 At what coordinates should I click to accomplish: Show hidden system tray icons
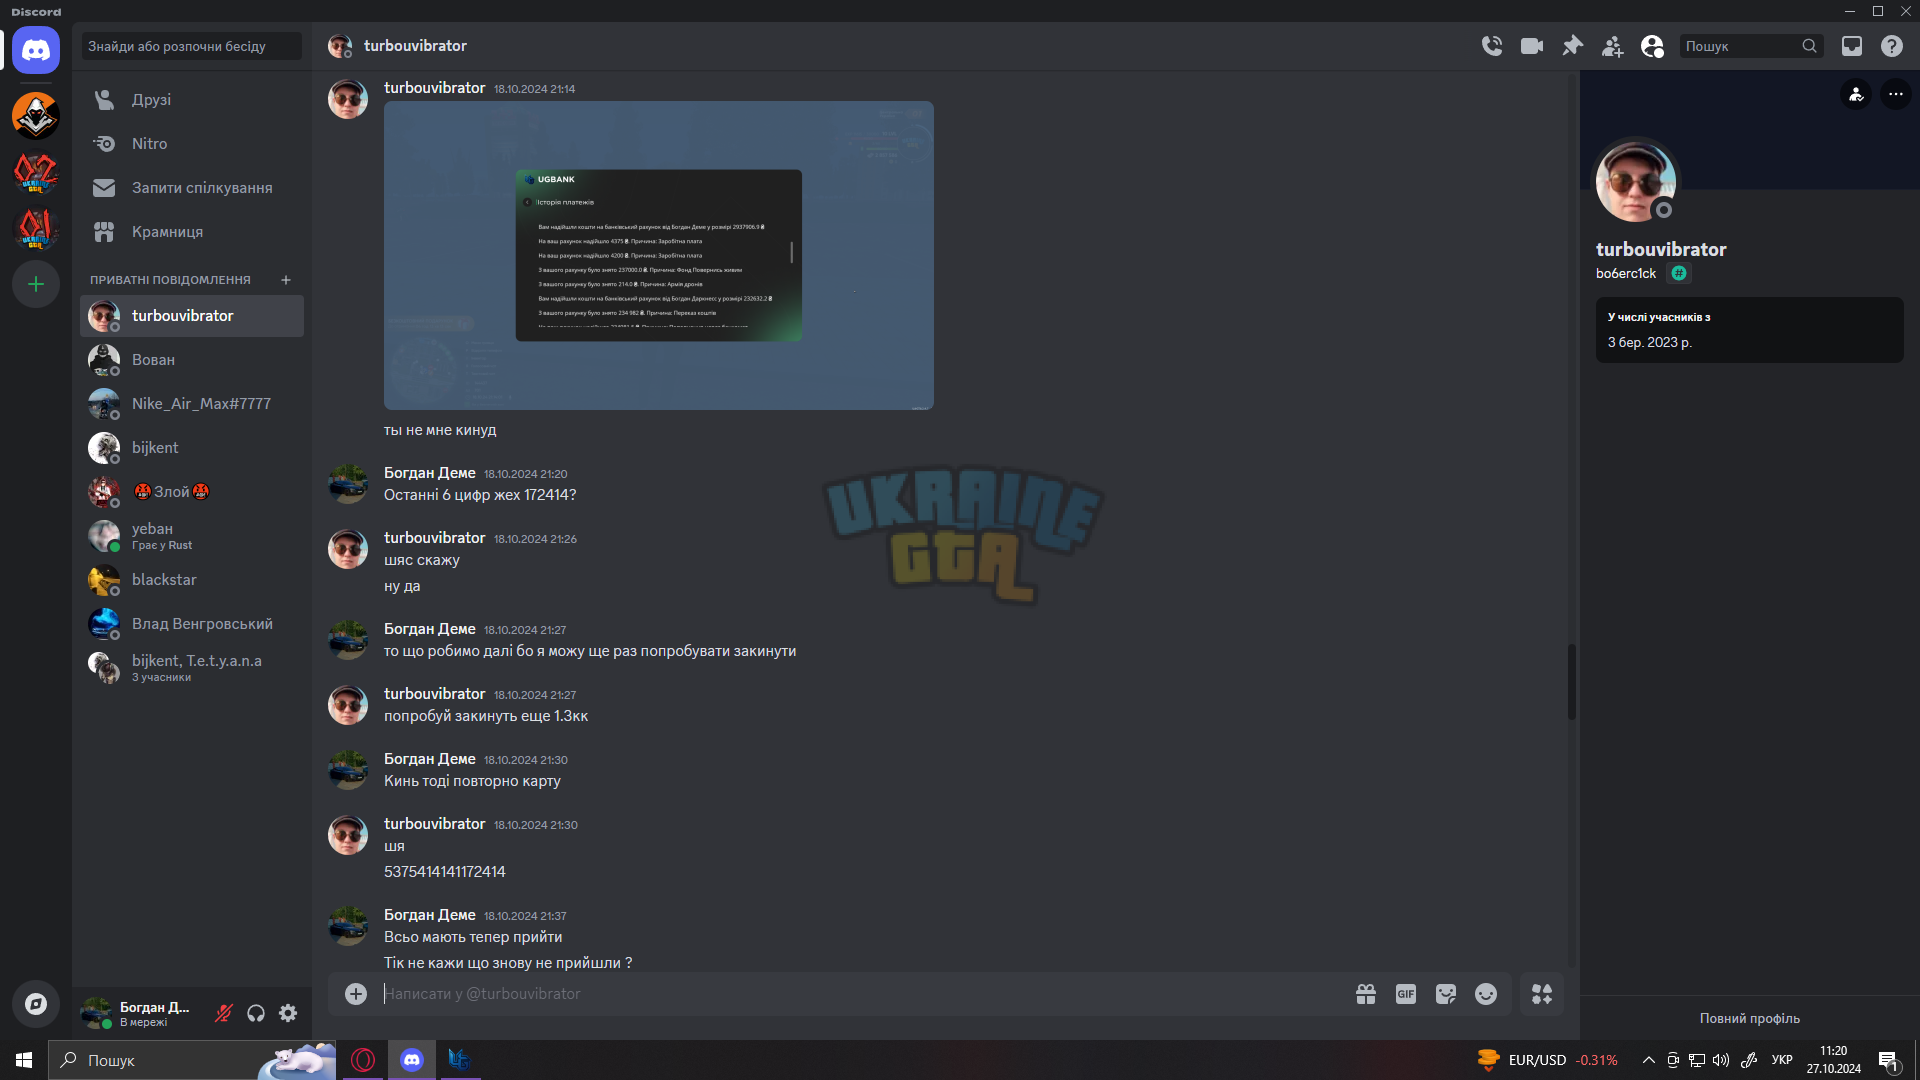click(x=1649, y=1060)
